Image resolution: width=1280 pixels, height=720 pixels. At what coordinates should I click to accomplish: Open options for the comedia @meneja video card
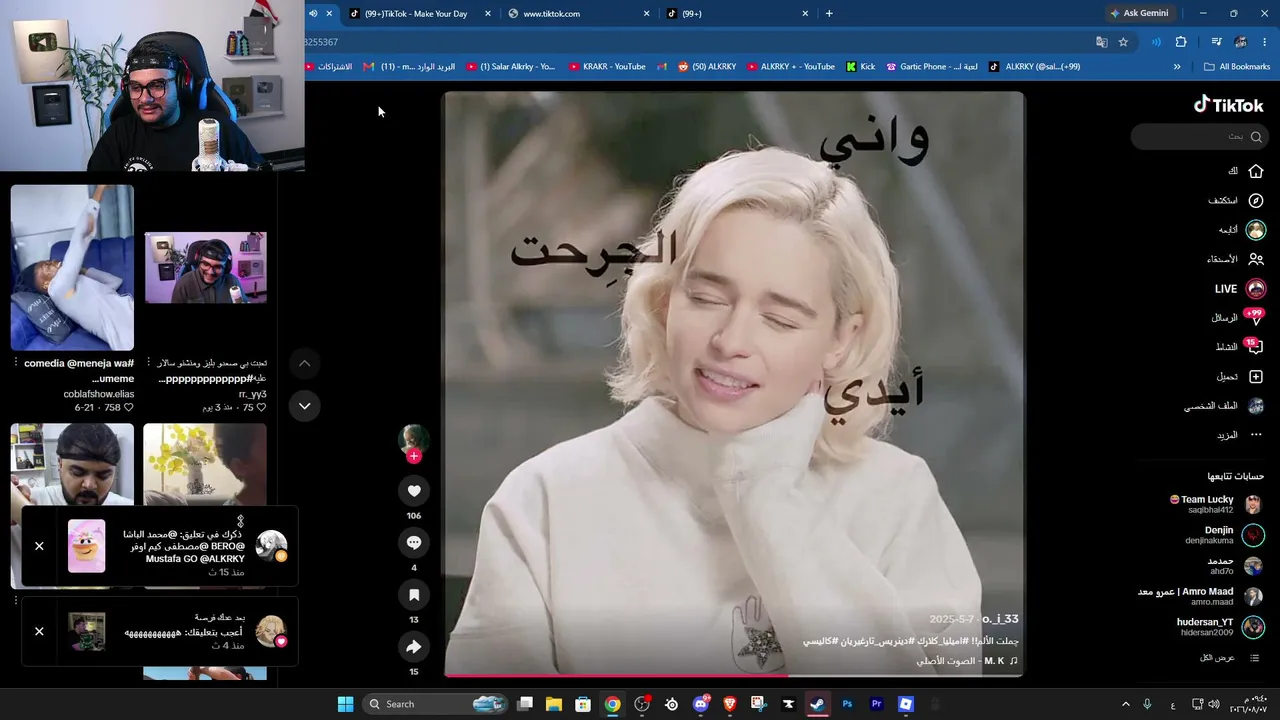click(15, 363)
